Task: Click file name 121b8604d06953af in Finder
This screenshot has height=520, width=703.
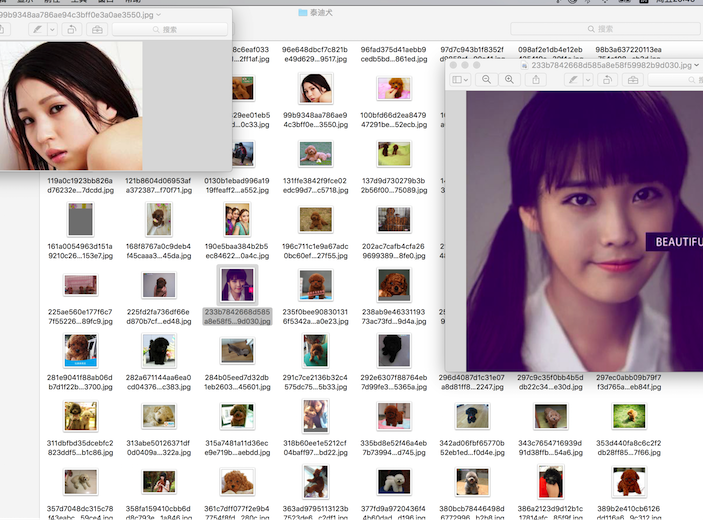Action: pos(159,185)
